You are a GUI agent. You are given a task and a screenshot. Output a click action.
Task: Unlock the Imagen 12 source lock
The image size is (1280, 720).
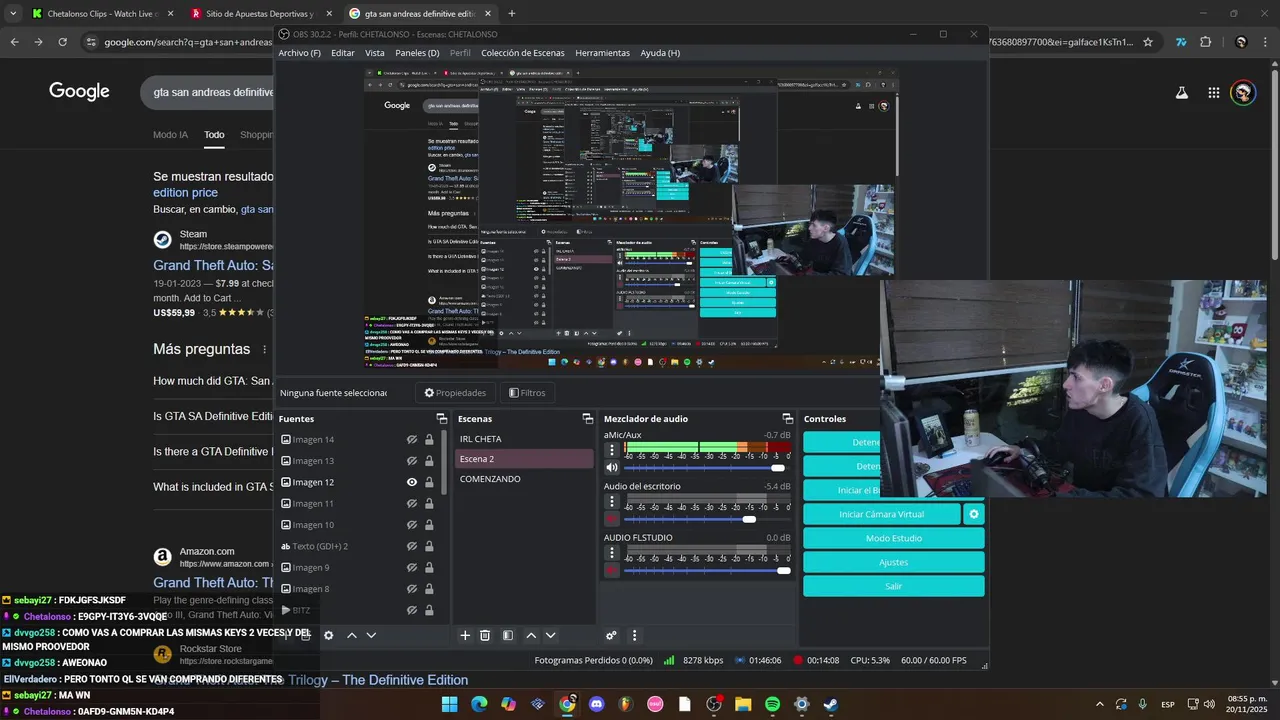pyautogui.click(x=429, y=482)
